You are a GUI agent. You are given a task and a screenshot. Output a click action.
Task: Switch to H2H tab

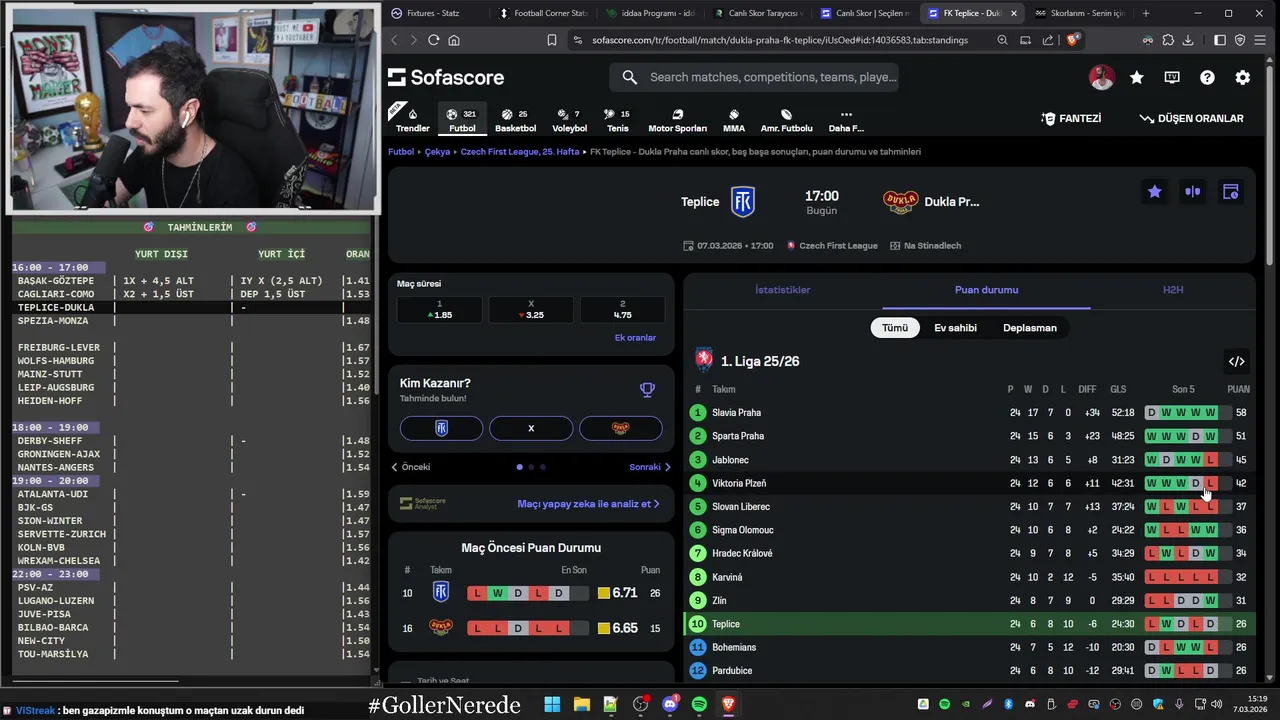[x=1173, y=290]
